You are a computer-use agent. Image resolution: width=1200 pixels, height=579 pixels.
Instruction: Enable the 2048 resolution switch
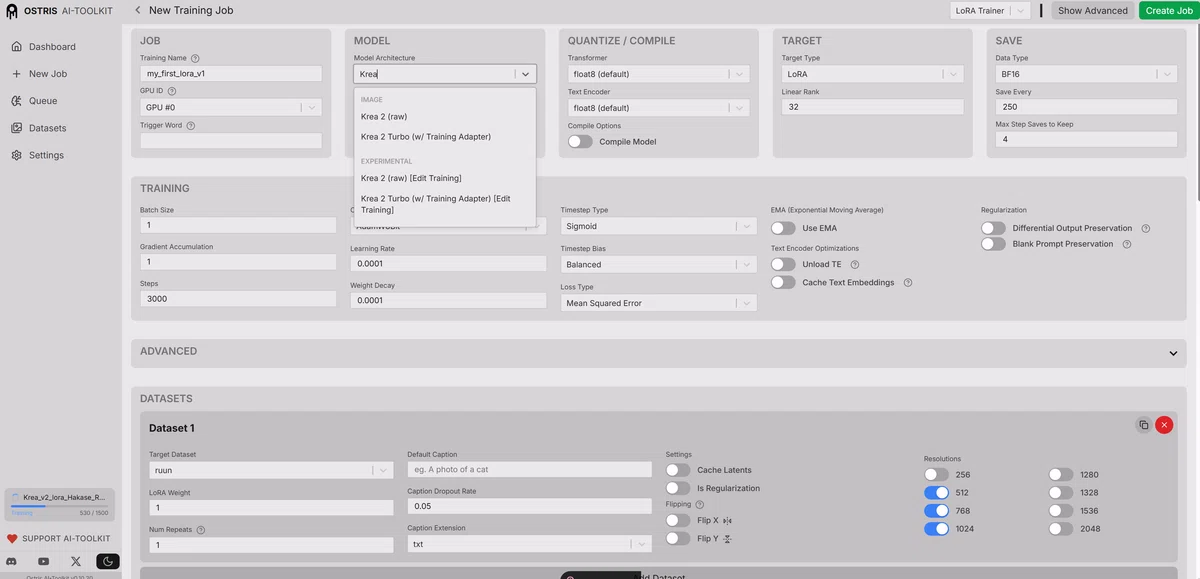point(1061,529)
